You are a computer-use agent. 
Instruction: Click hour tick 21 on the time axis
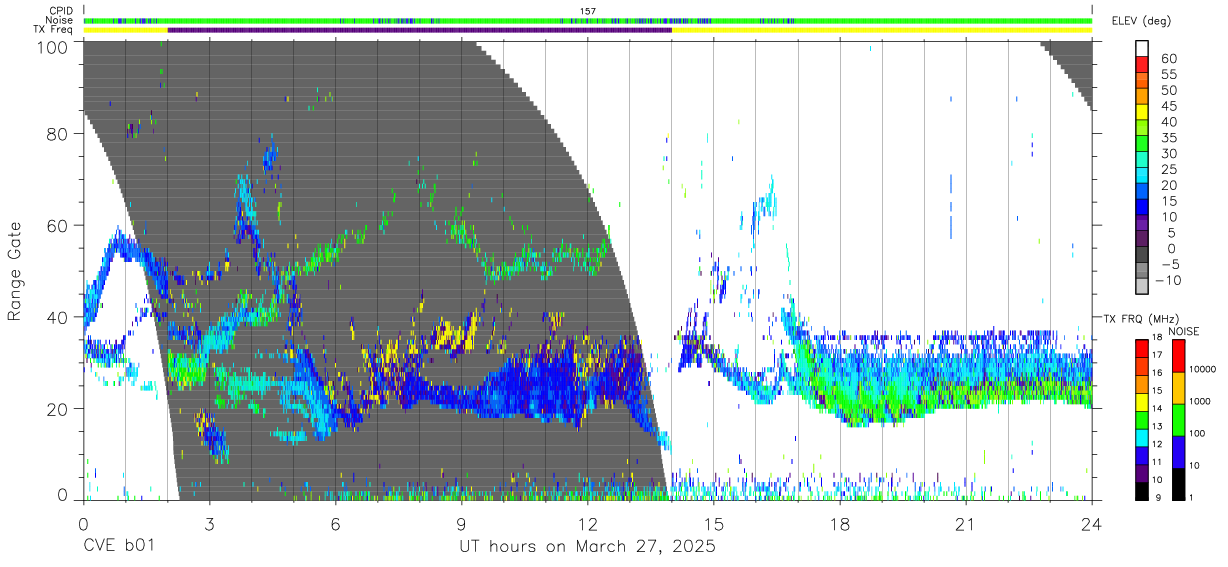tap(966, 523)
